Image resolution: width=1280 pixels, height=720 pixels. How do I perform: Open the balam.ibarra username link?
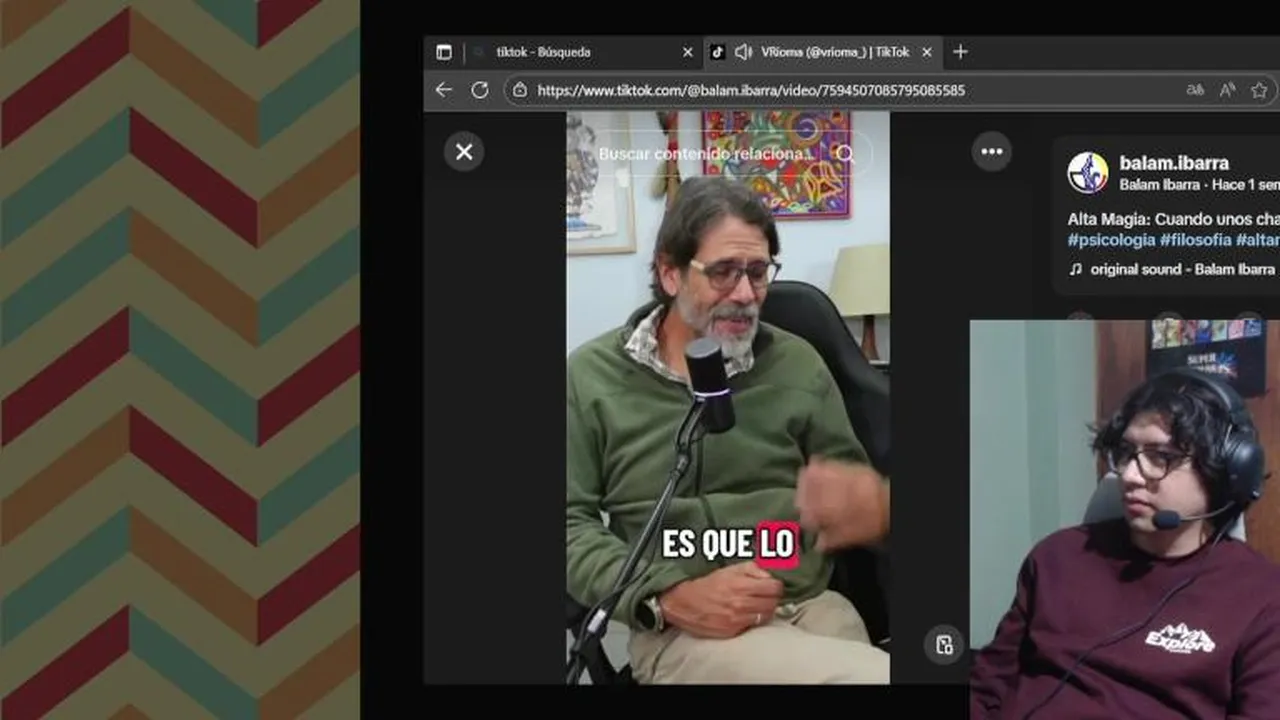pos(1174,163)
